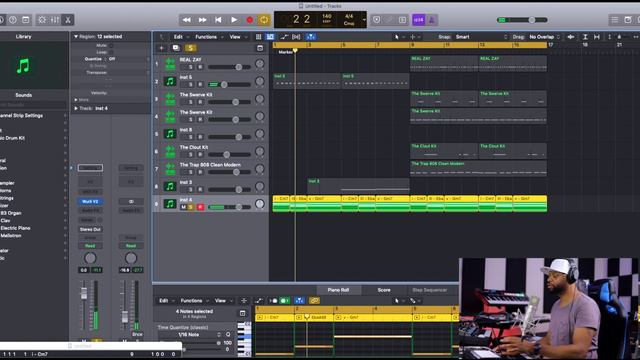The width and height of the screenshot is (640, 360).
Task: Open the LCD display mode dropdown arrow
Action: [364, 20]
